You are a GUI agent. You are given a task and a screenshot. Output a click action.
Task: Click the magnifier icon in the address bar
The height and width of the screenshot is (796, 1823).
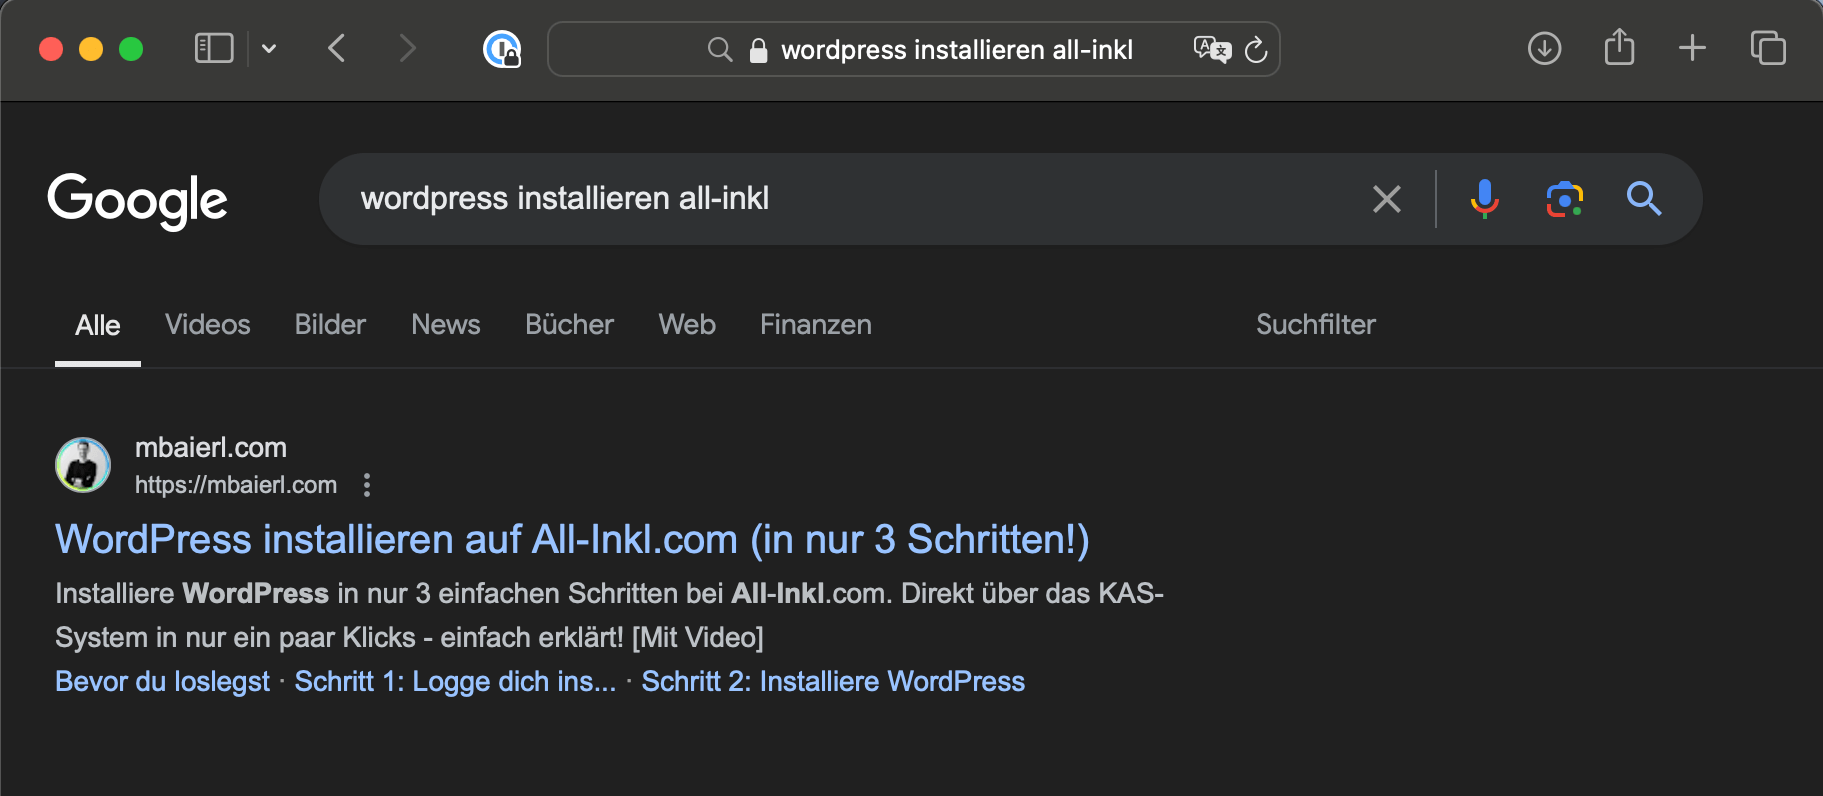[719, 49]
